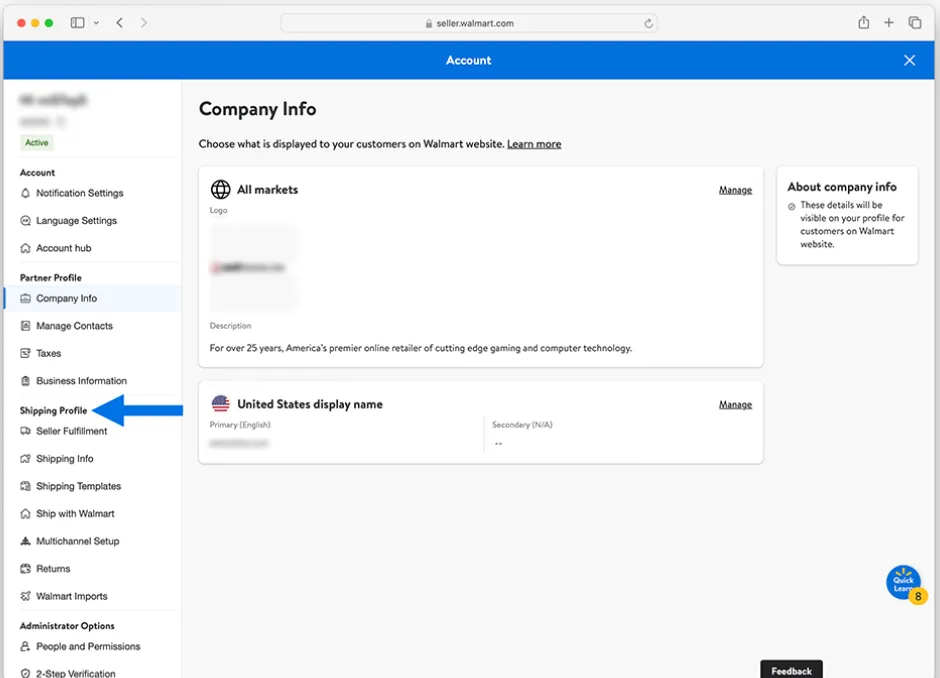Open a new Safari tab
The height and width of the screenshot is (678, 940).
[x=888, y=23]
